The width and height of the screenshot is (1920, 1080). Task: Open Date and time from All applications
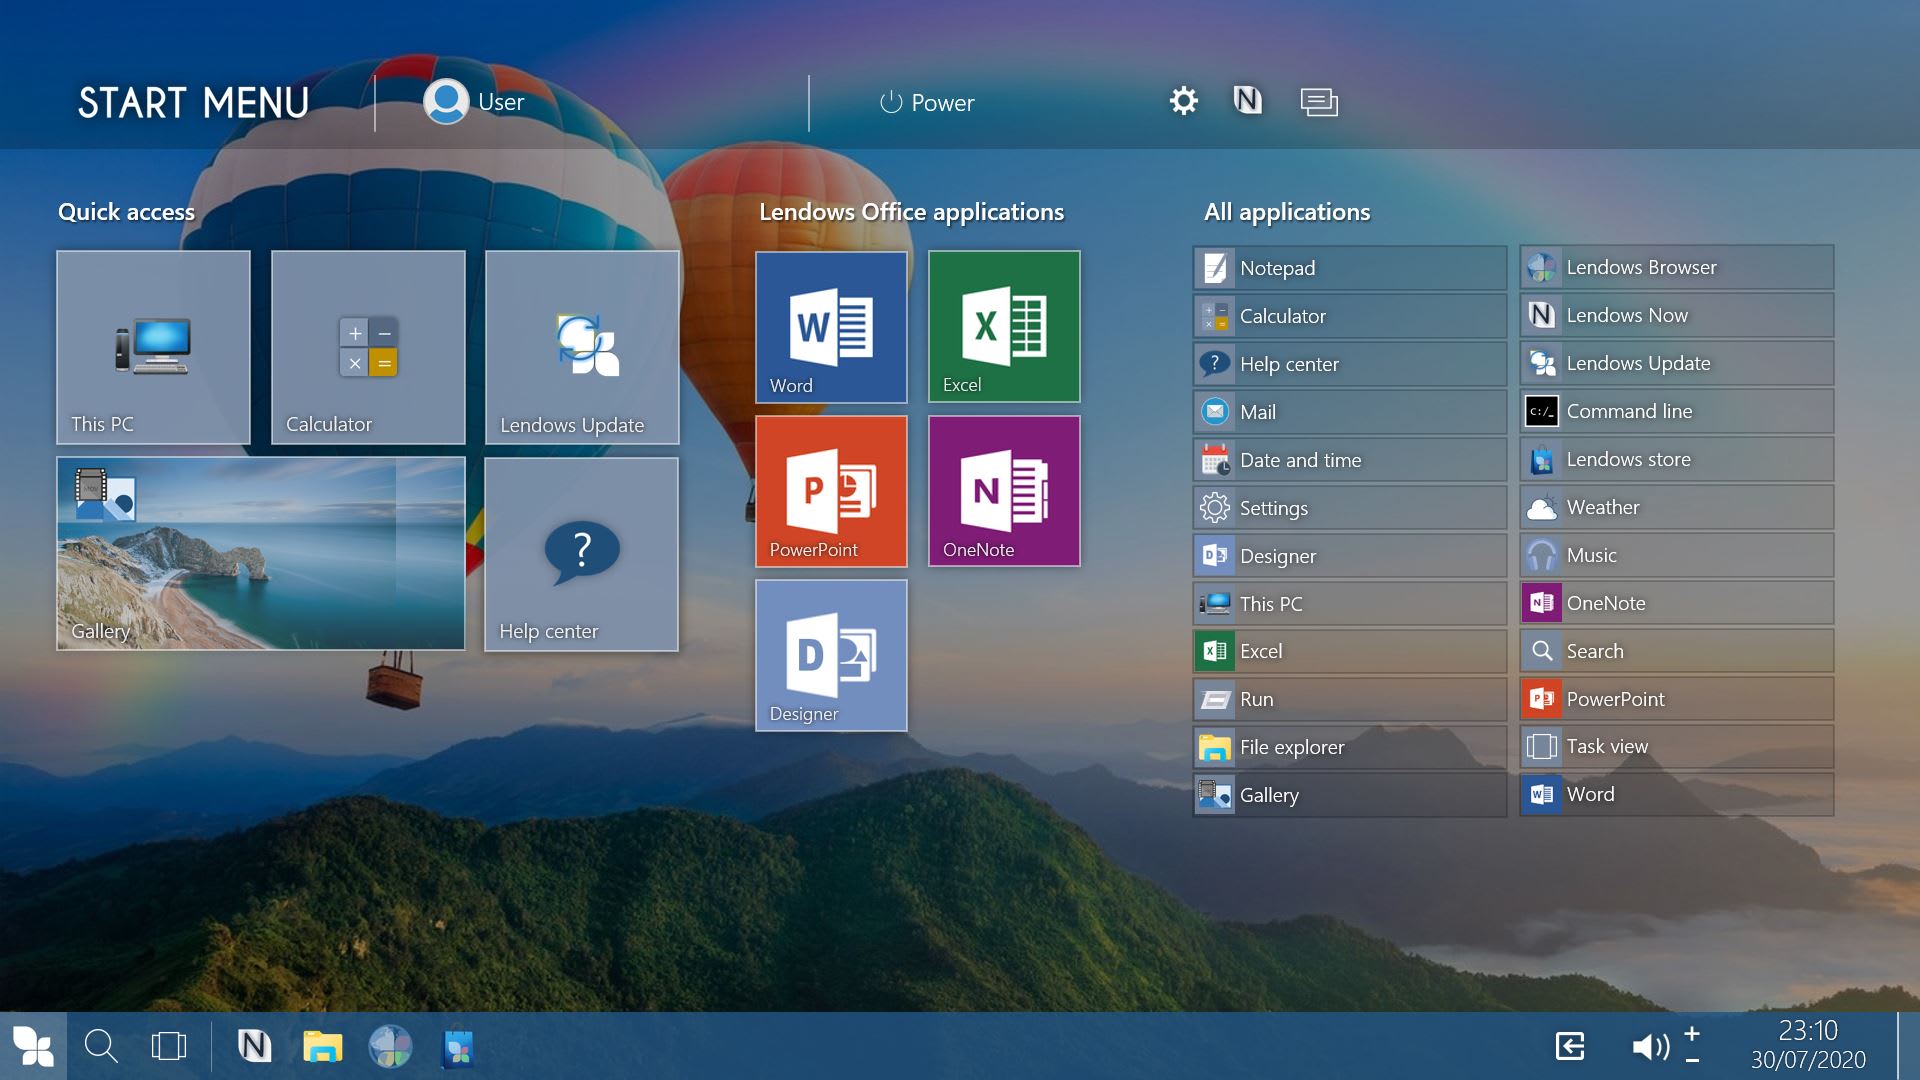[1350, 460]
